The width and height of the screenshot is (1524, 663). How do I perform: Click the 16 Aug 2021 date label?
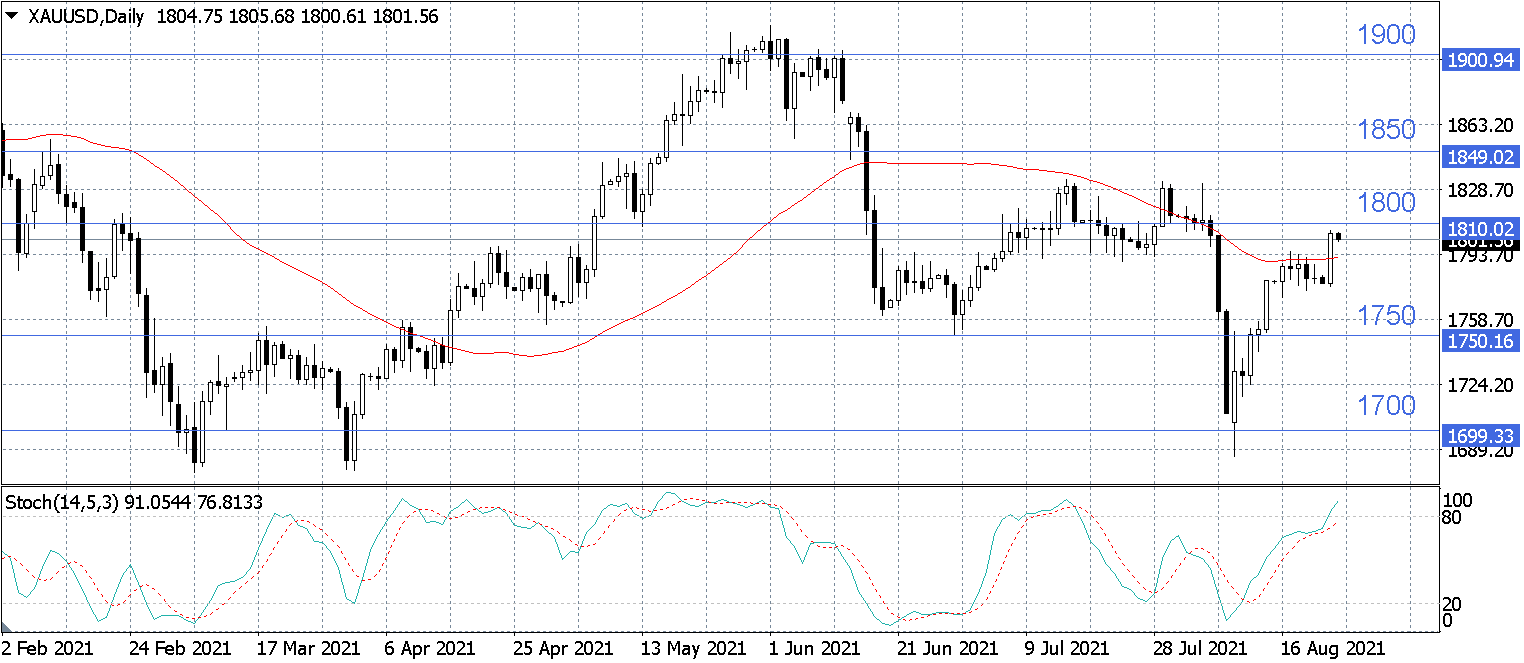[1335, 648]
